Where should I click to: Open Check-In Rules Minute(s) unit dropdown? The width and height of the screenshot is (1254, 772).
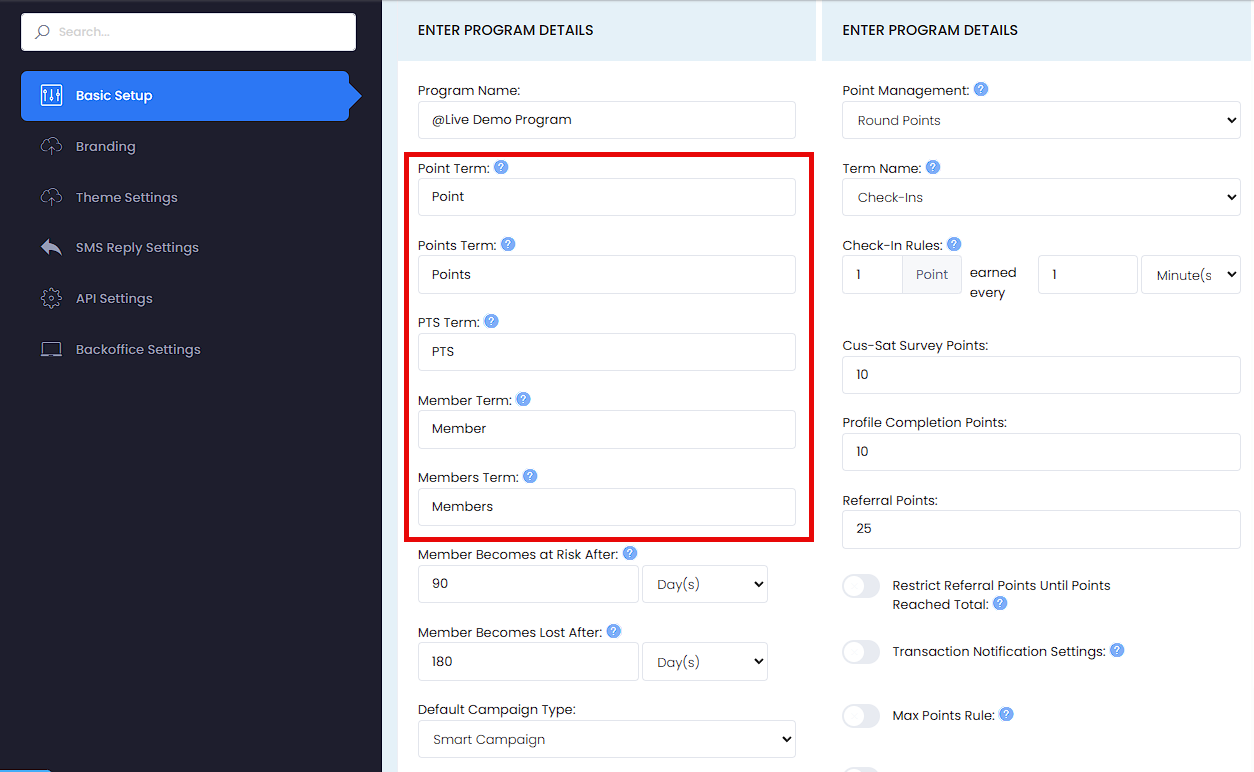1191,275
